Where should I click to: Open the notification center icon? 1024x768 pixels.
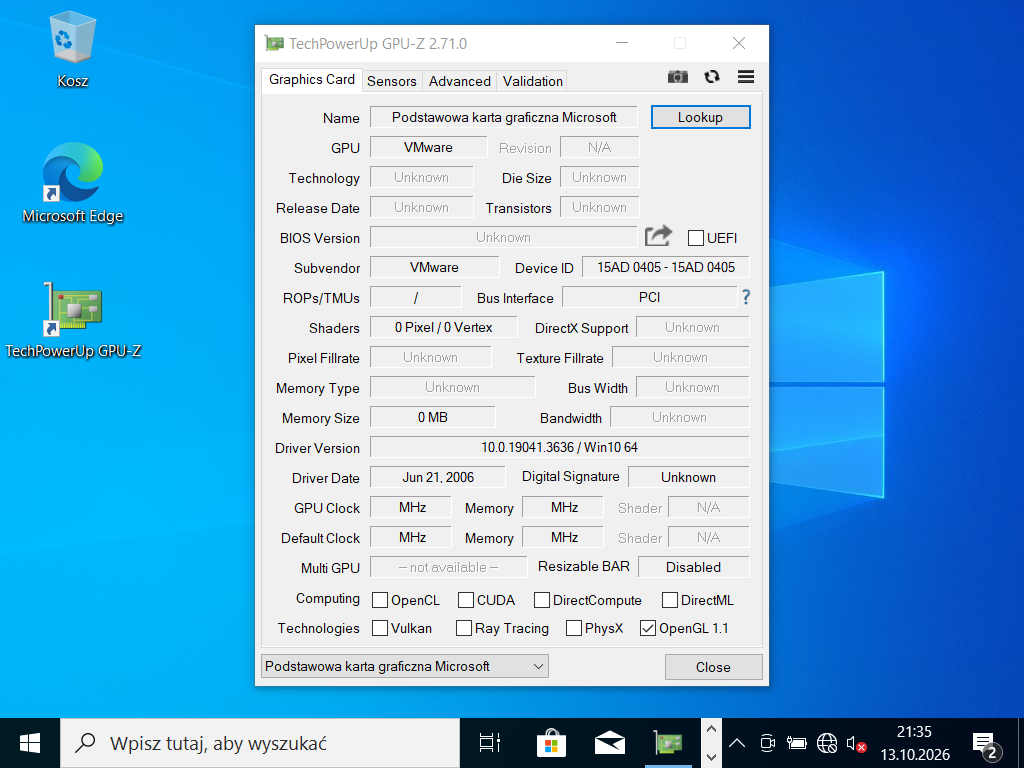coord(987,744)
